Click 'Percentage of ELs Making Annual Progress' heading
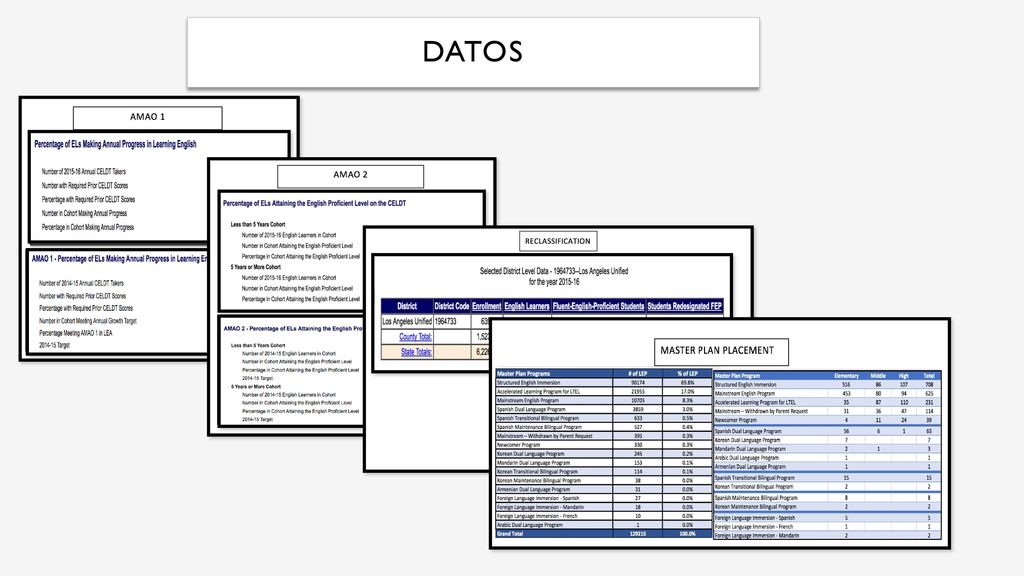Image resolution: width=1024 pixels, height=576 pixels. pyautogui.click(x=115, y=144)
